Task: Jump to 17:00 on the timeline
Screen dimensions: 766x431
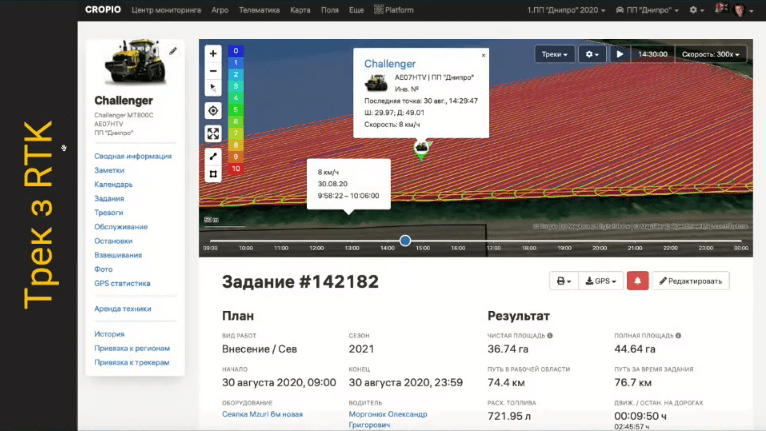Action: click(493, 248)
